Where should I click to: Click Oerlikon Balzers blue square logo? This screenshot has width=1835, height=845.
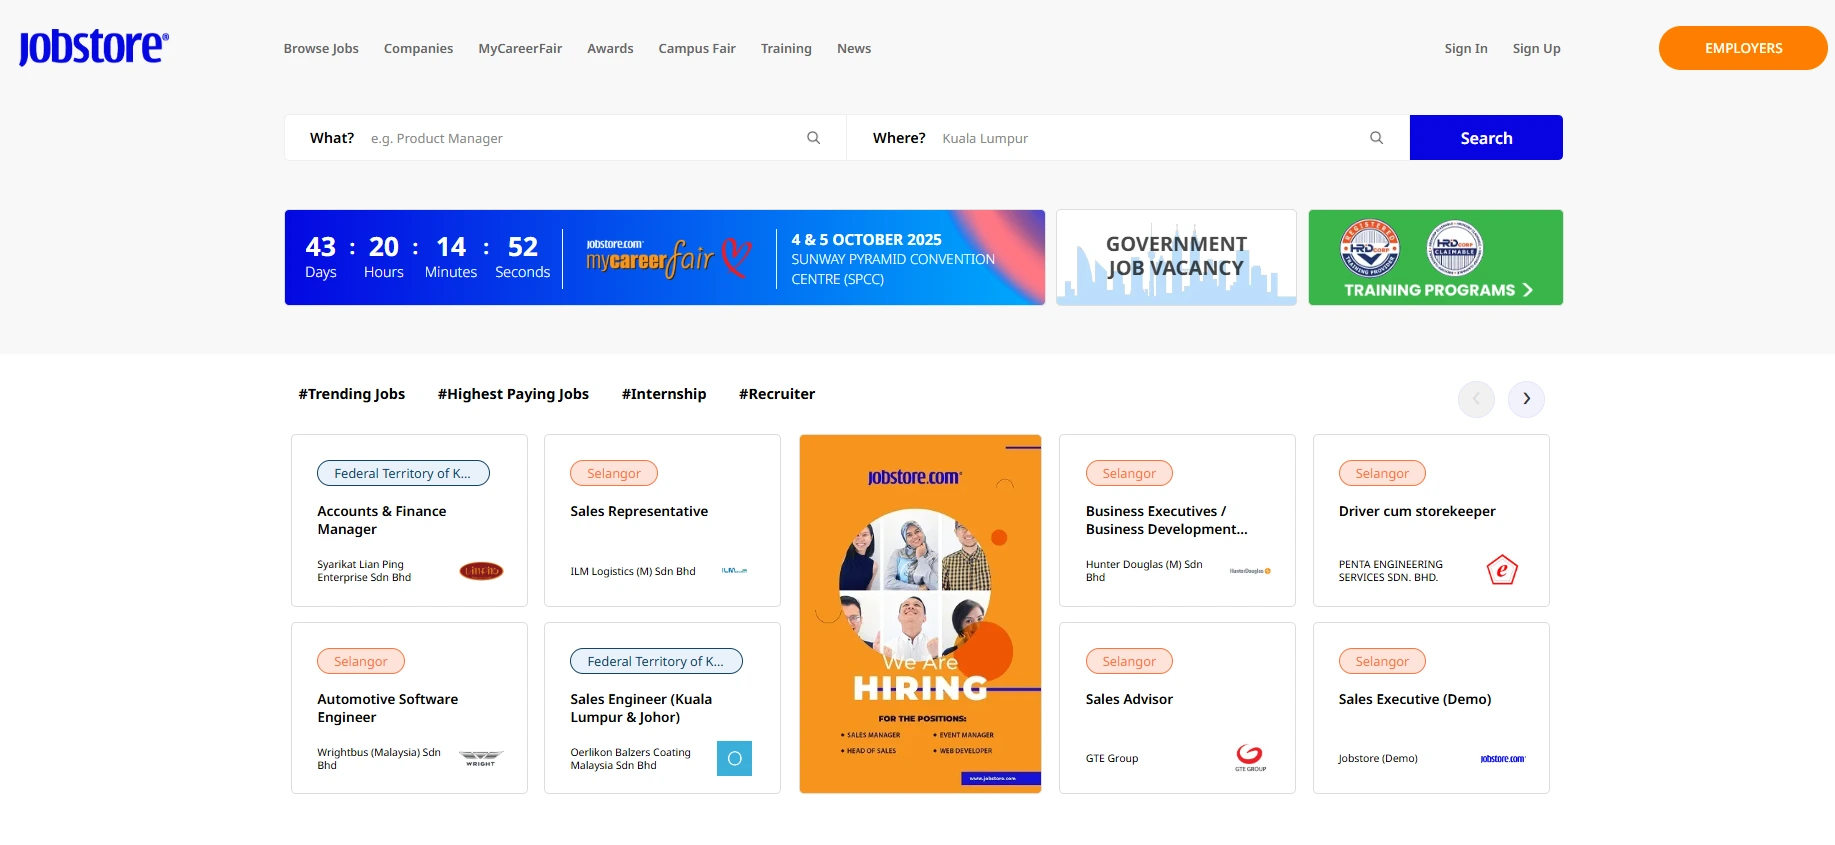pyautogui.click(x=734, y=758)
